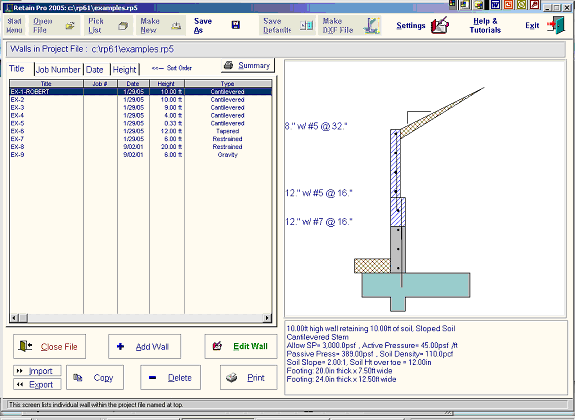Click the Make New wall icon
The image size is (575, 420).
(176, 26)
